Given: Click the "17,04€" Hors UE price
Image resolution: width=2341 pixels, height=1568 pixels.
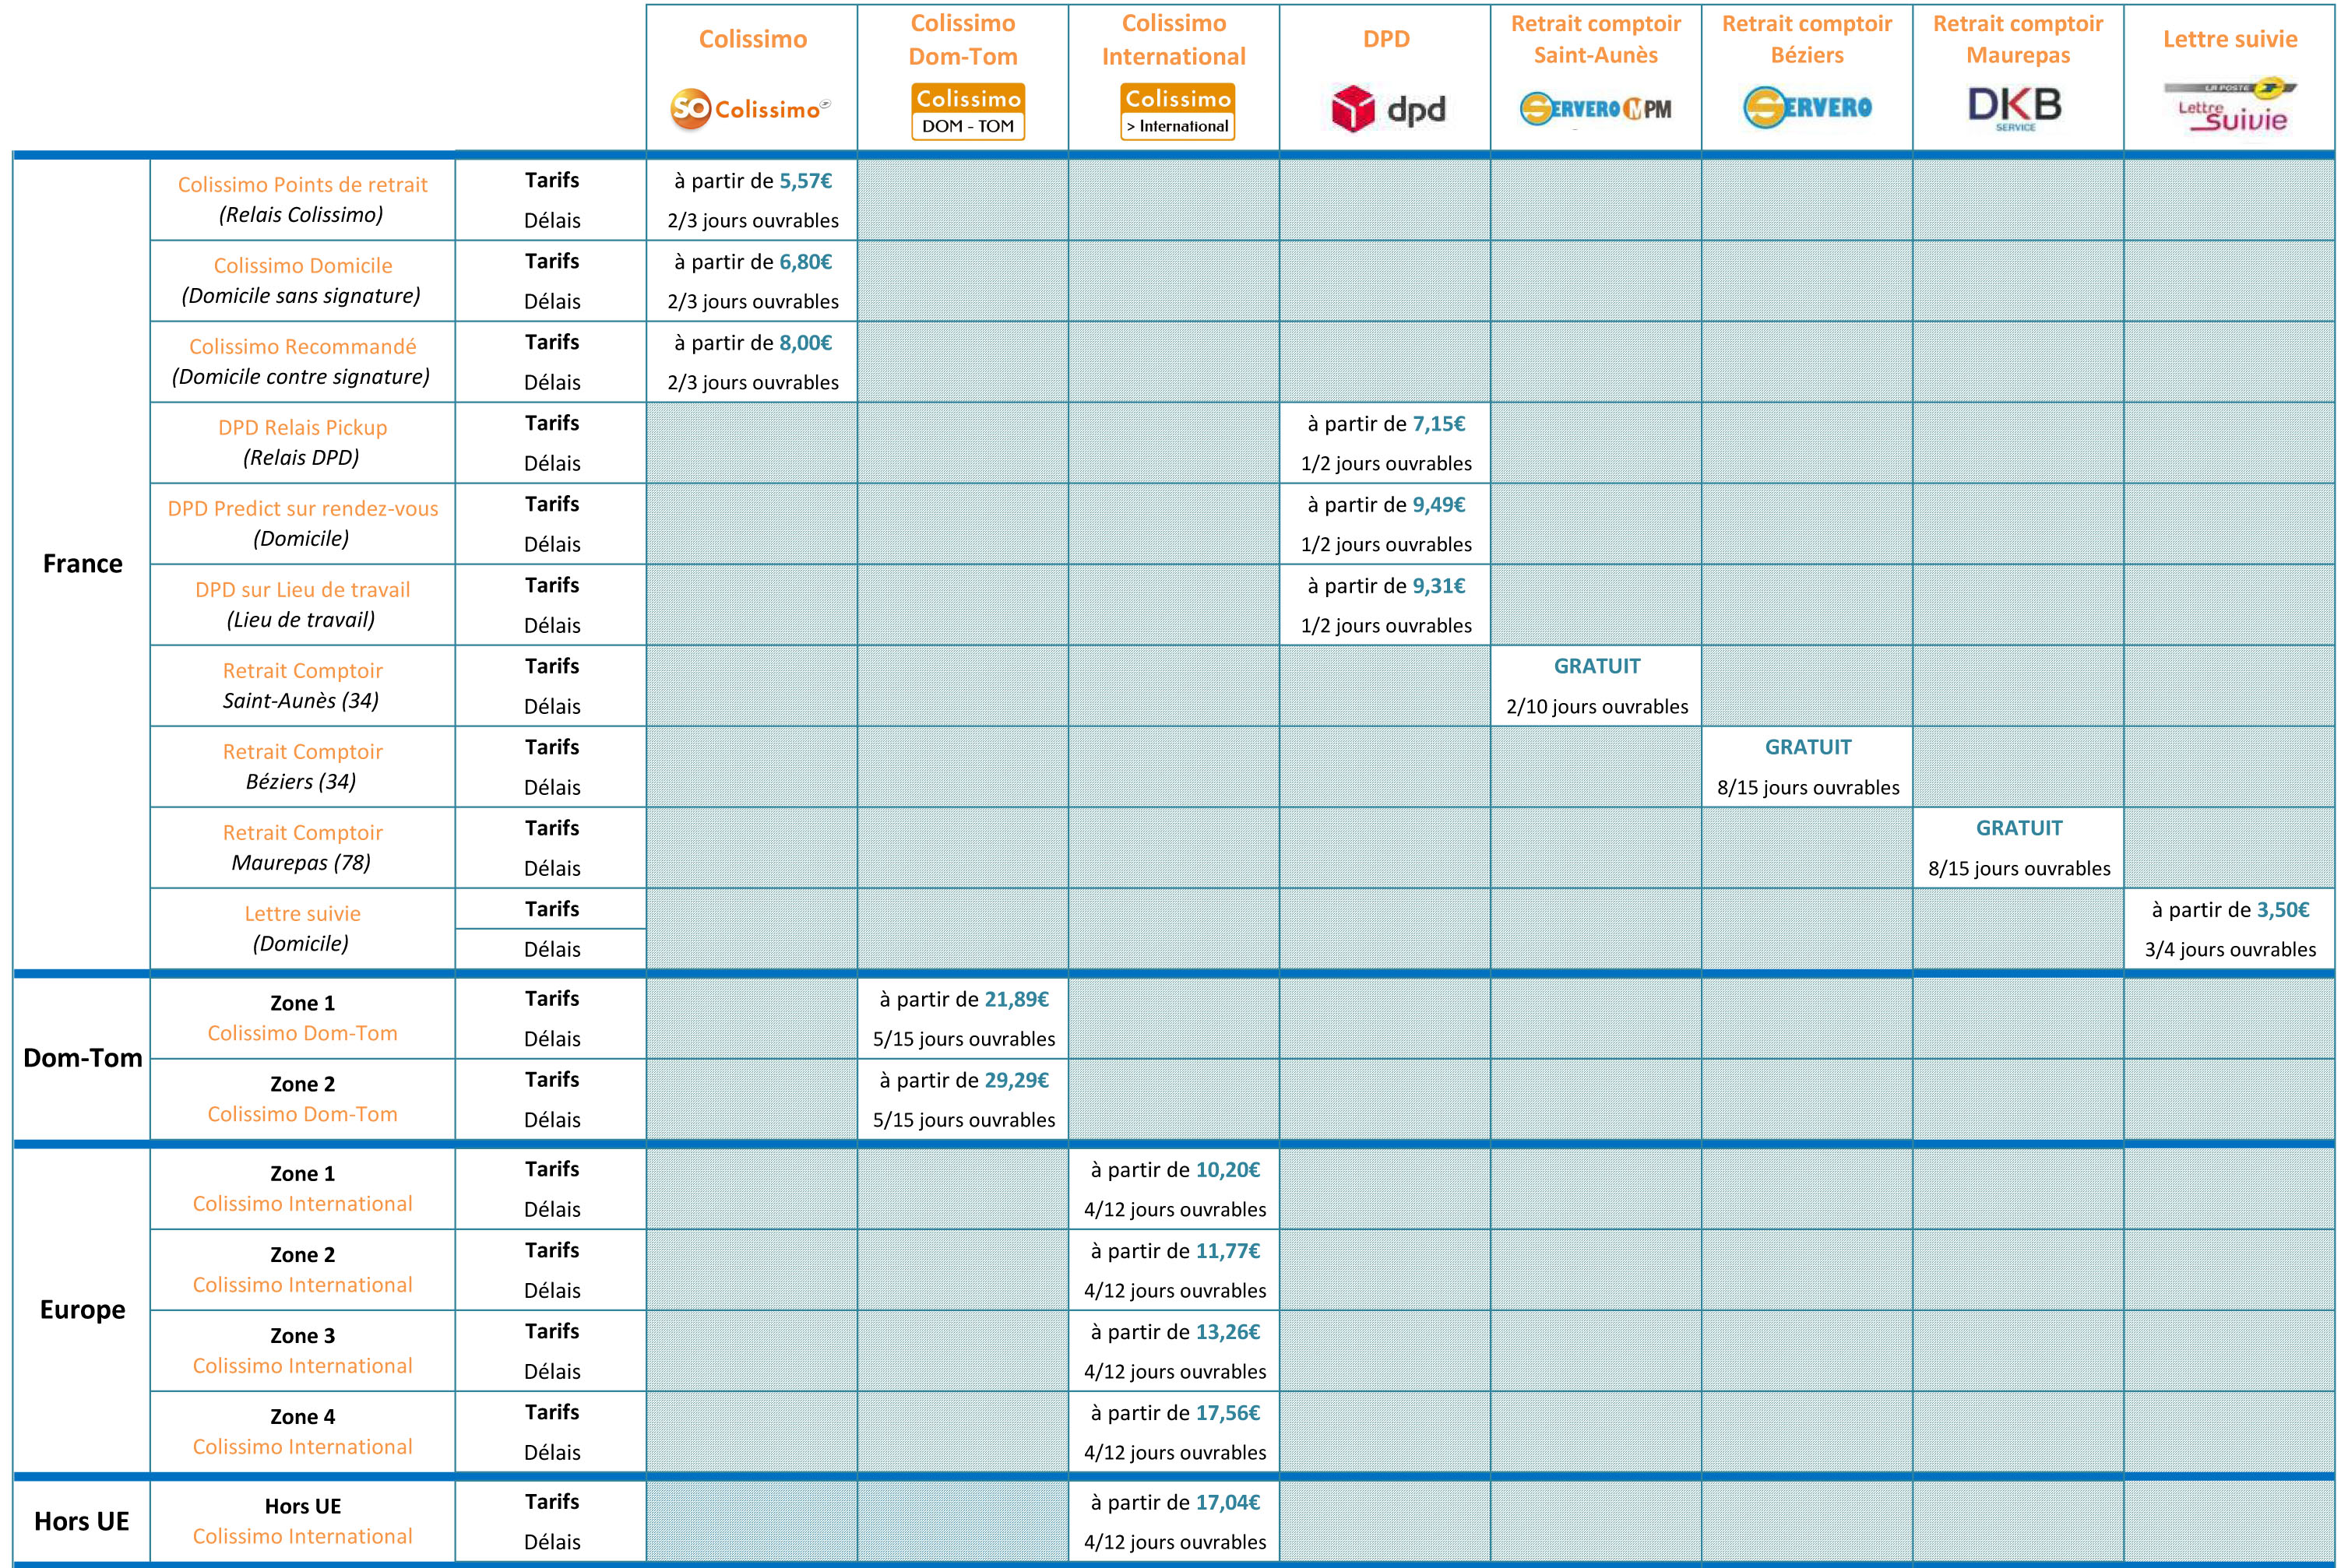Looking at the screenshot, I should (1228, 1502).
